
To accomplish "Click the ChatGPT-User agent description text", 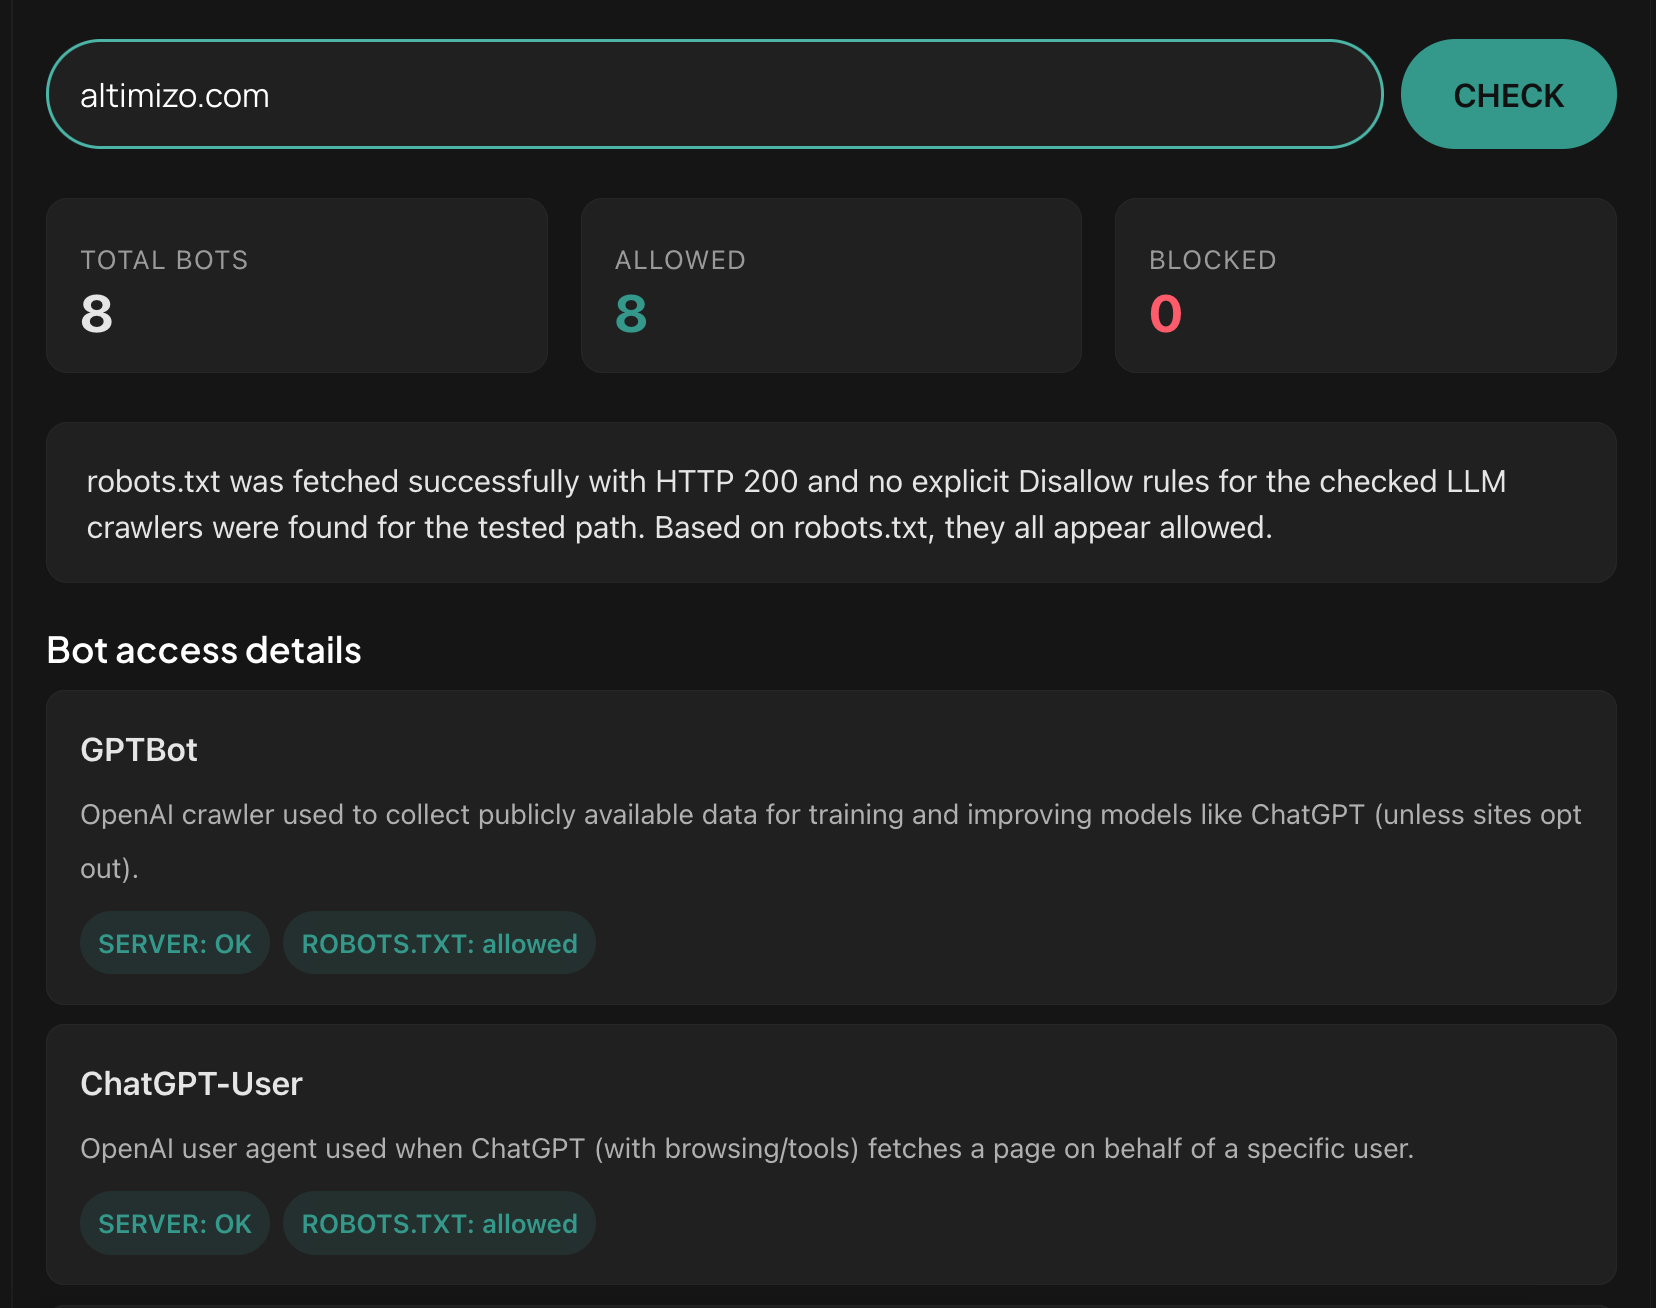I will 747,1148.
